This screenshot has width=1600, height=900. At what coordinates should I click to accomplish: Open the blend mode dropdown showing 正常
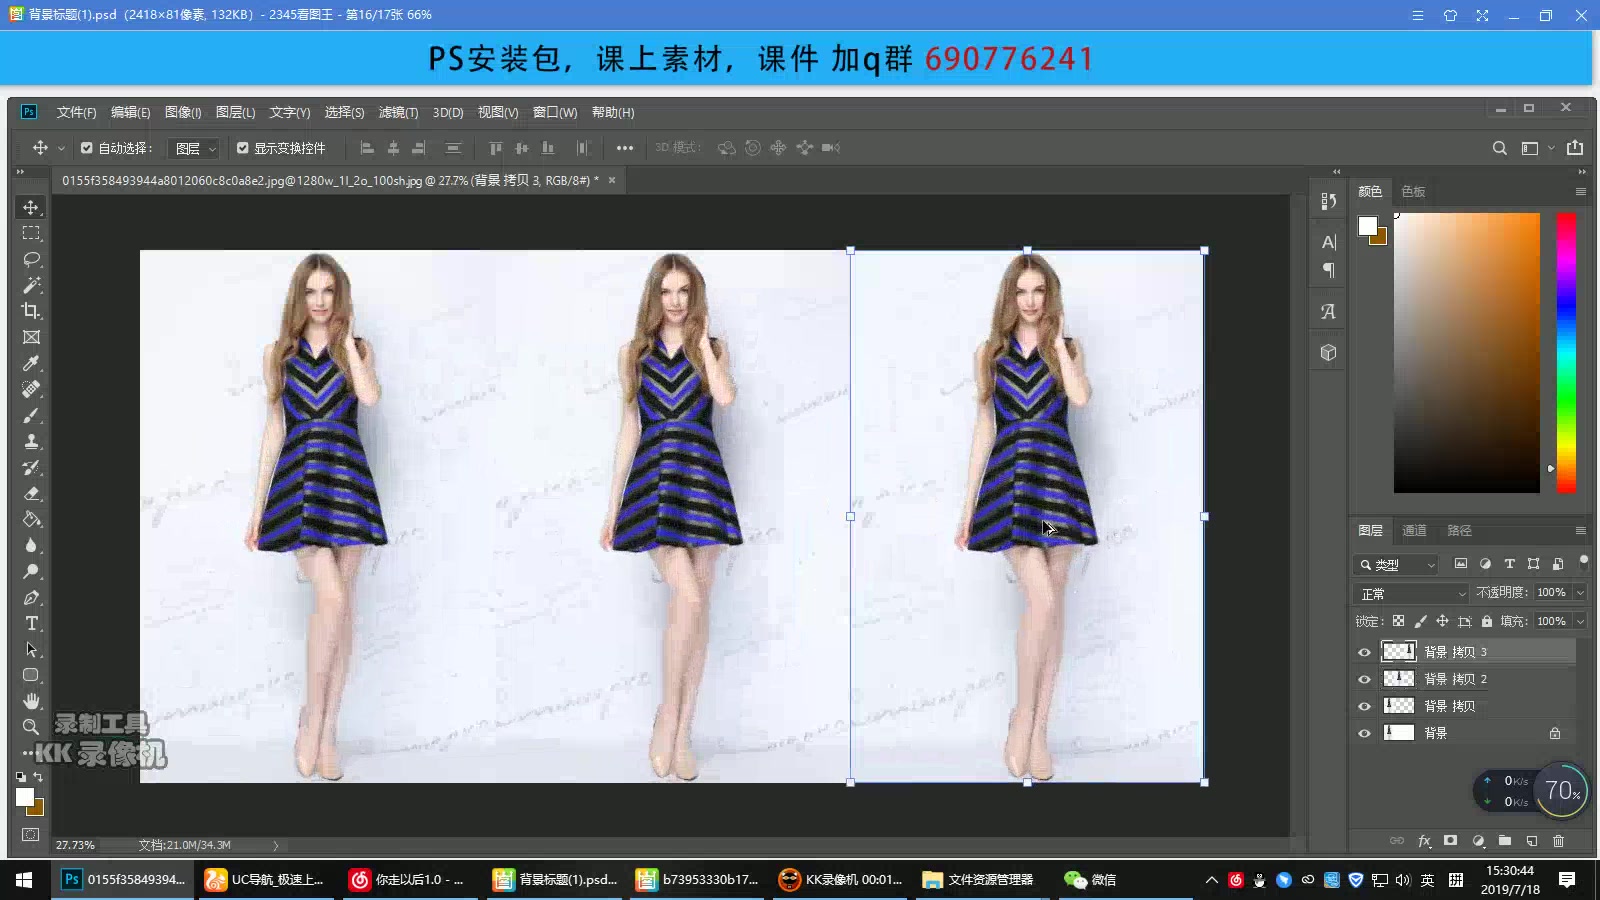[x=1410, y=592]
